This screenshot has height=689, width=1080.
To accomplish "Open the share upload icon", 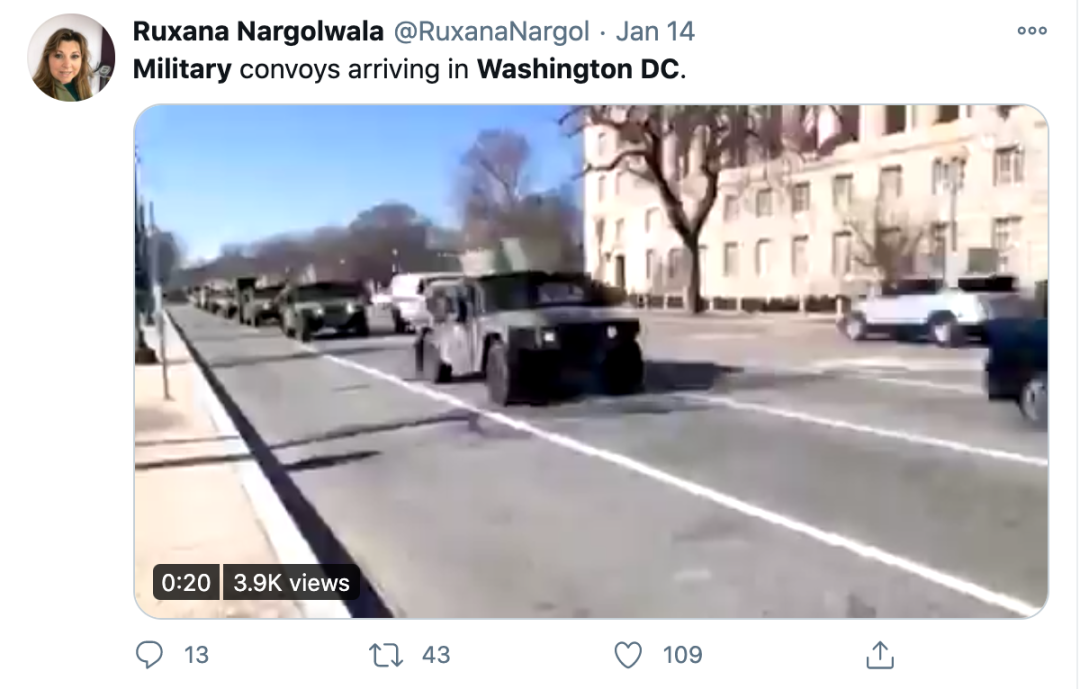I will pyautogui.click(x=880, y=655).
